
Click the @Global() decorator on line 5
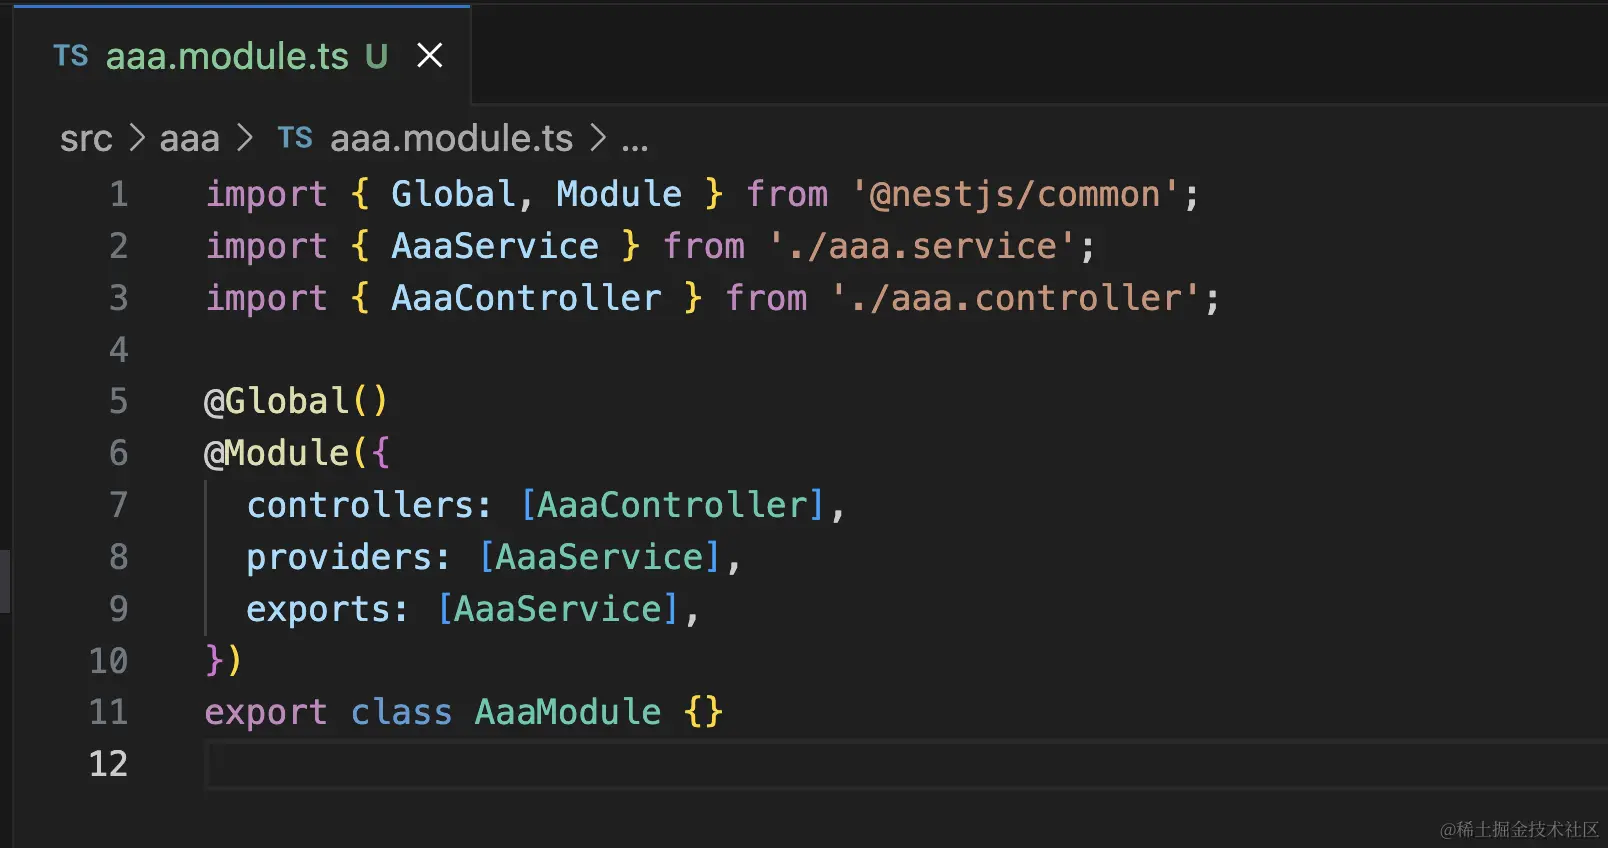coord(295,401)
